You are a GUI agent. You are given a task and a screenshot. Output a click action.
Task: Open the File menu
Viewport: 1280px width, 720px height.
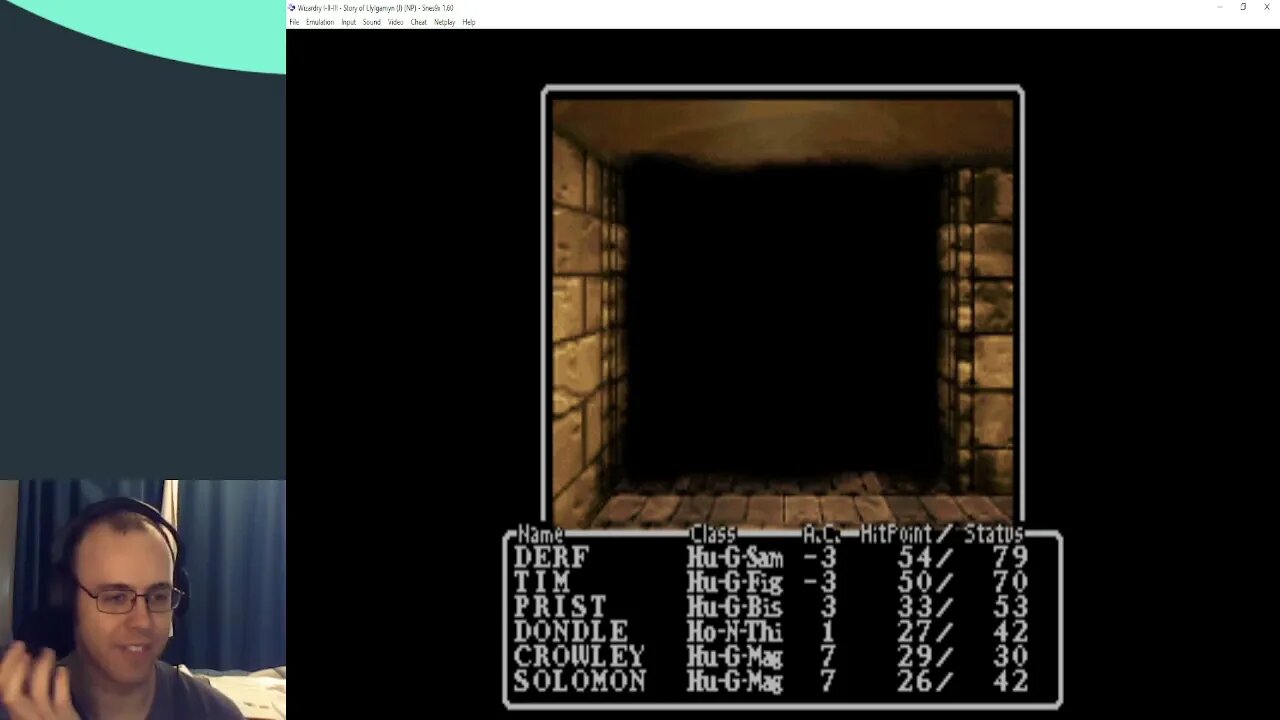(x=294, y=22)
